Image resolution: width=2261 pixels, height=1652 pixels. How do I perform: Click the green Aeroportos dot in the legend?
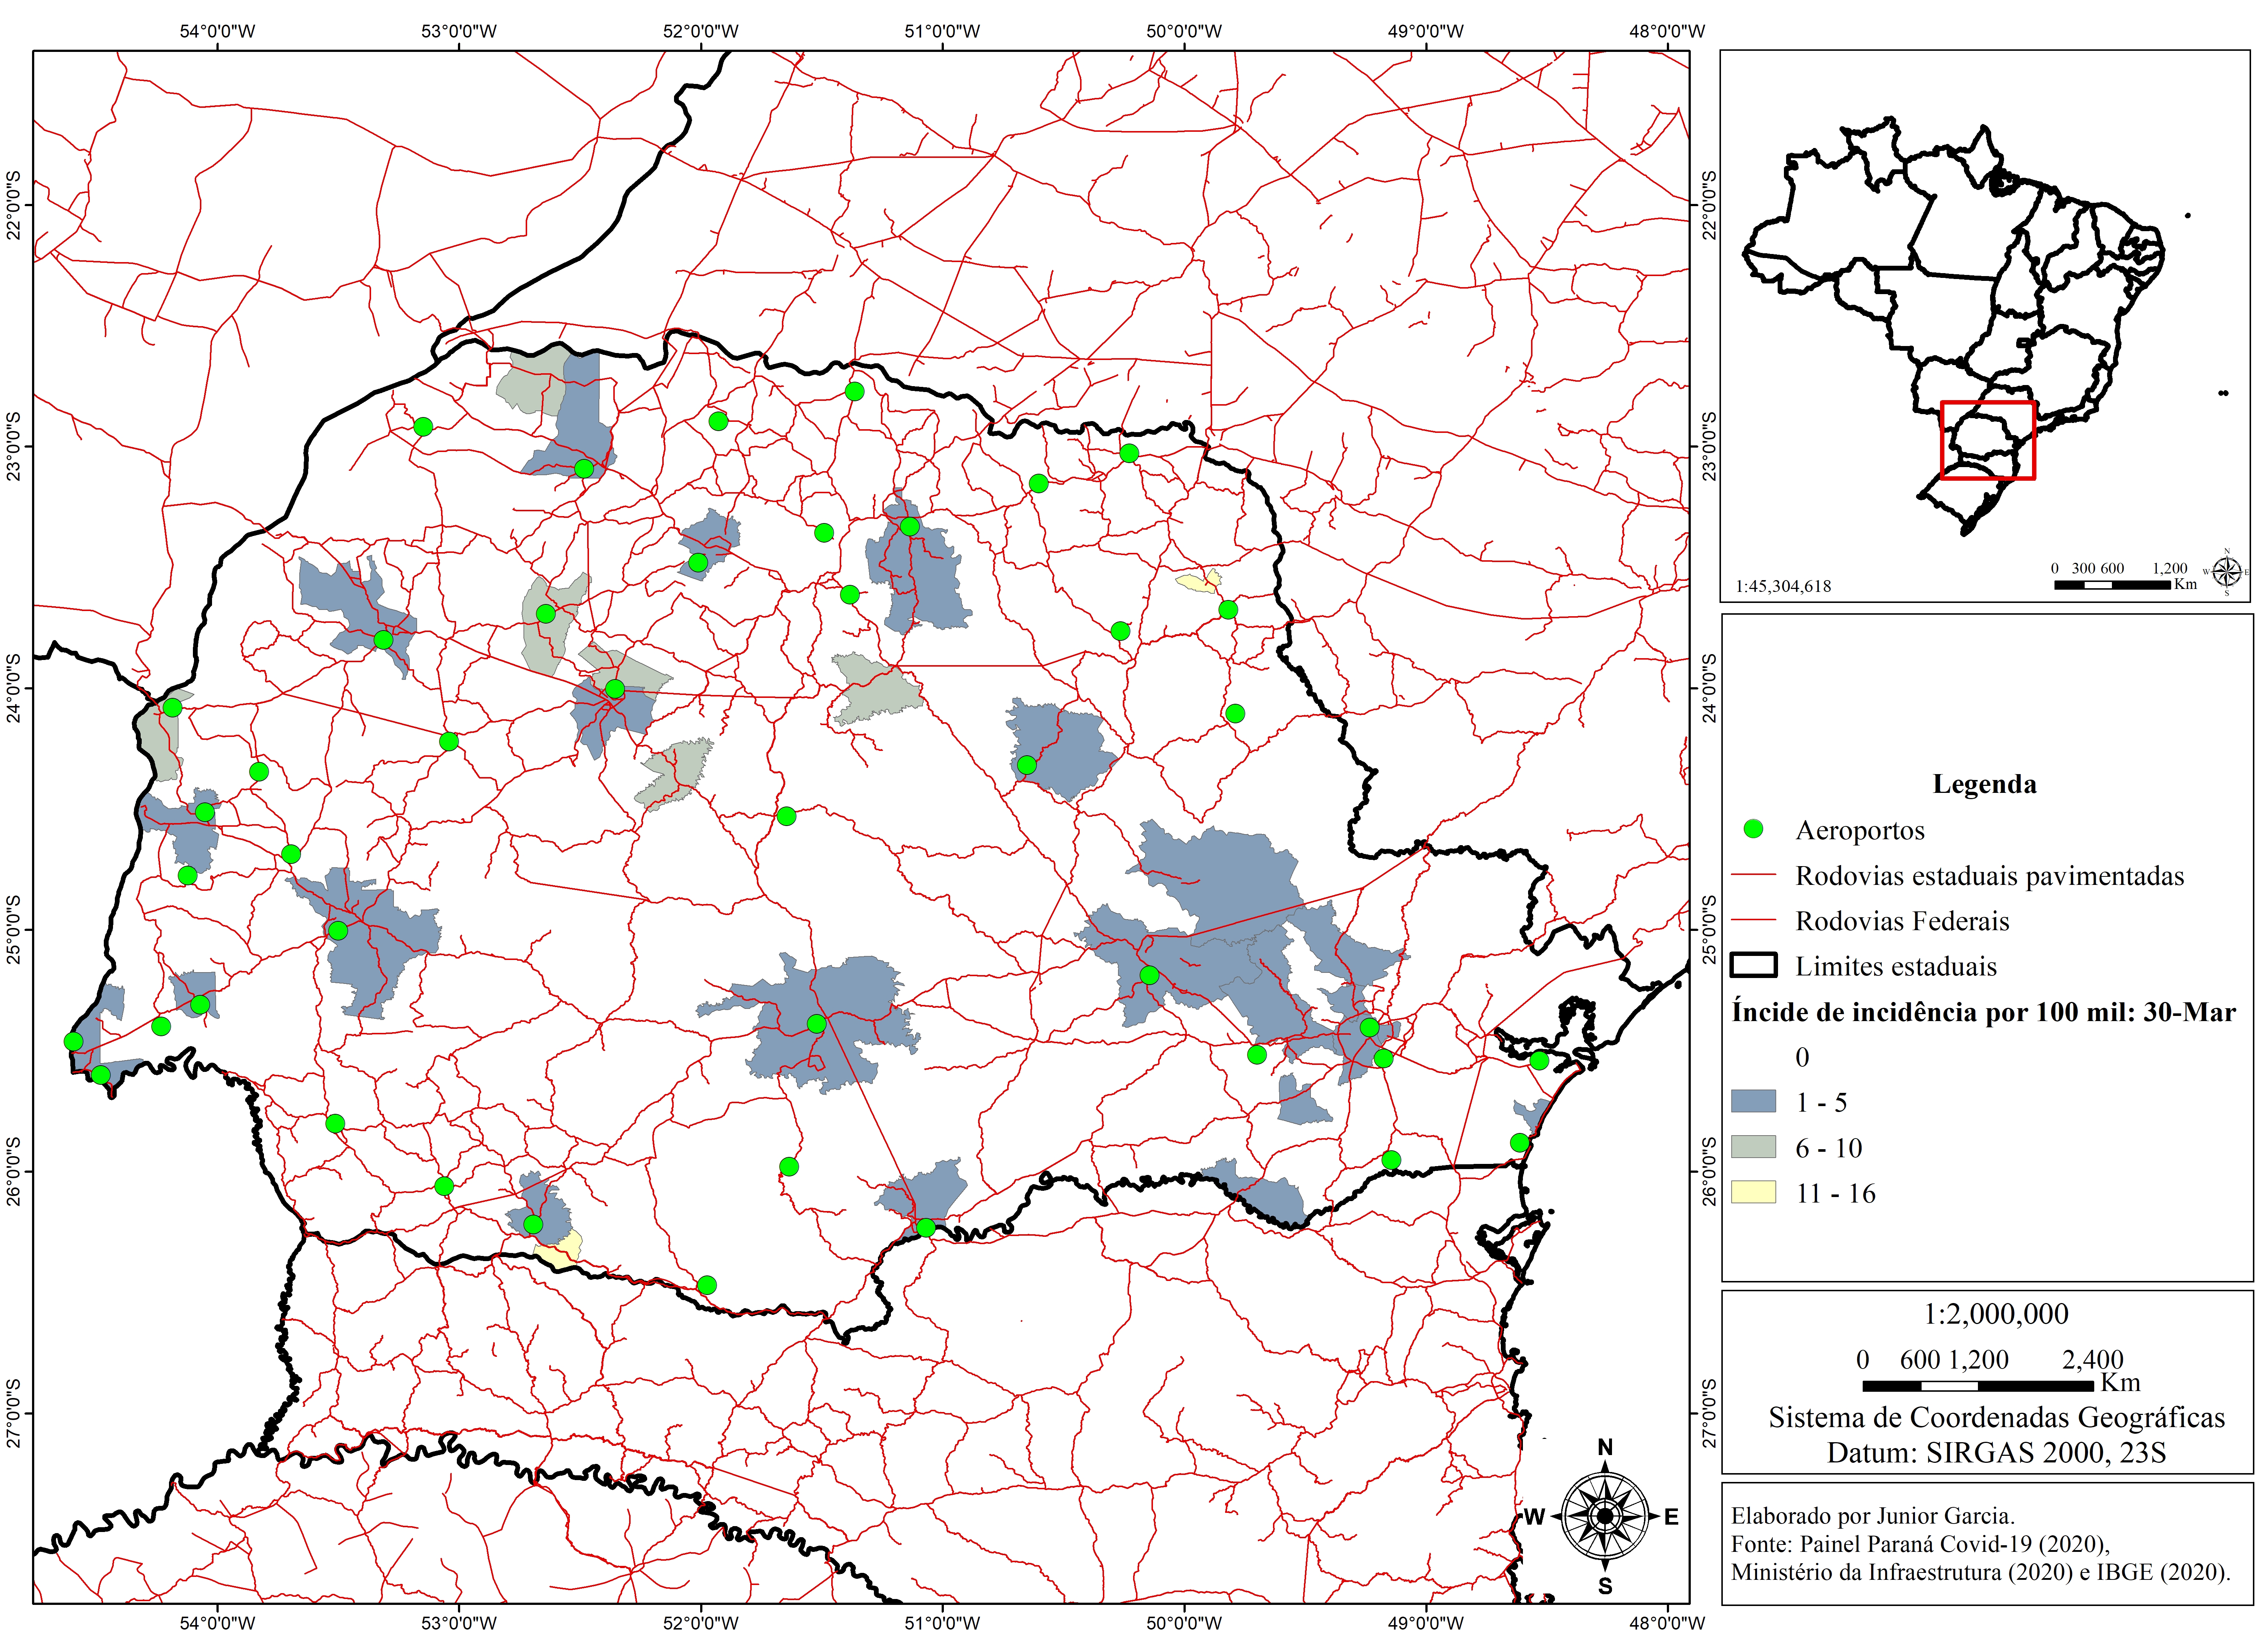(x=1753, y=829)
